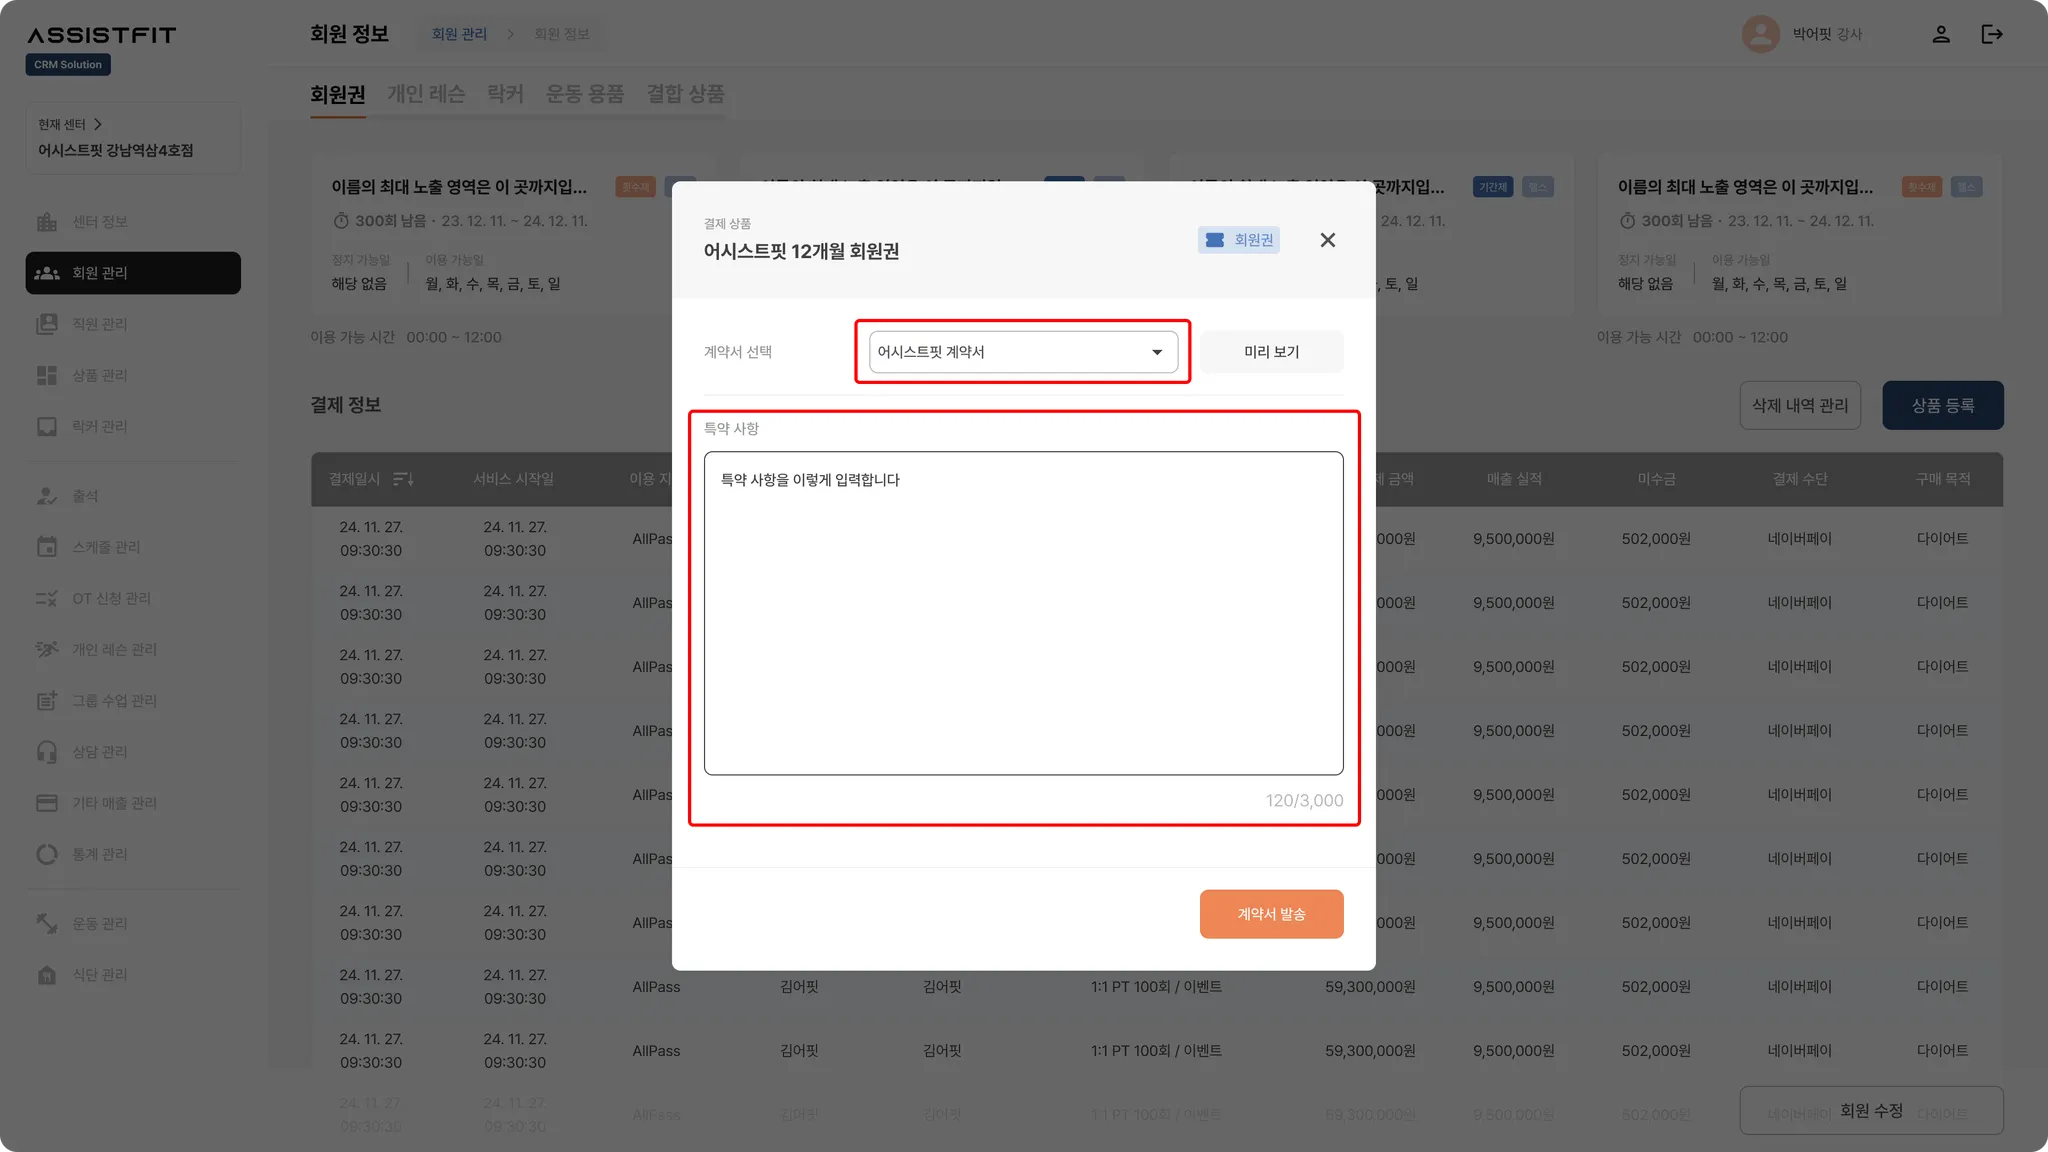Open 직원 관리 from sidebar icon
Screen dimensions: 2048x1152
point(47,324)
